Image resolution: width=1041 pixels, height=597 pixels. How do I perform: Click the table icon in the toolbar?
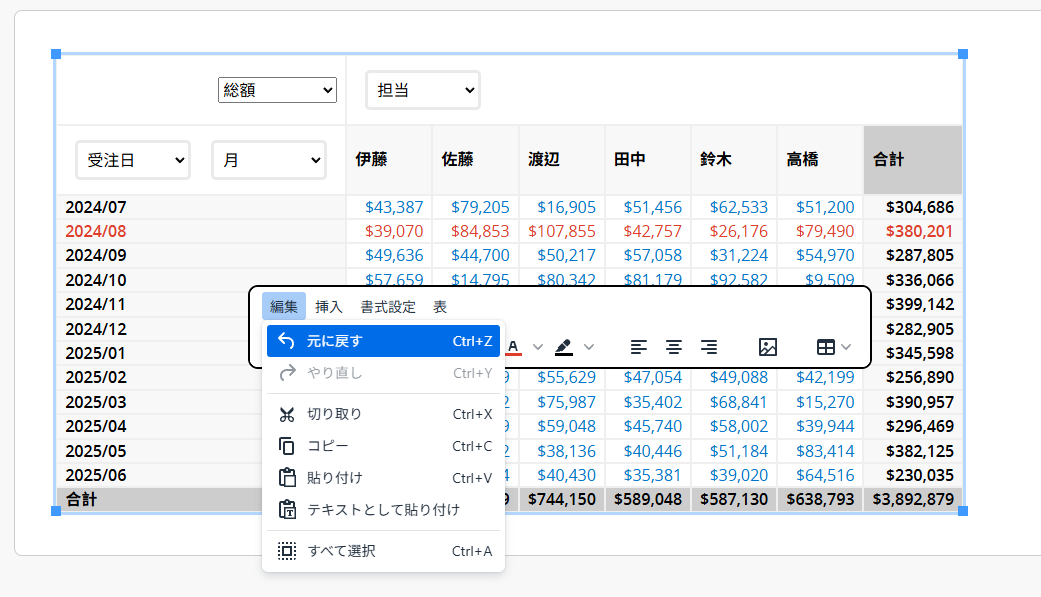[x=826, y=347]
